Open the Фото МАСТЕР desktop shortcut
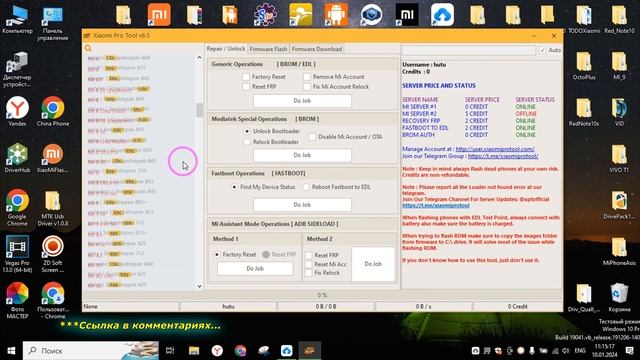Image resolution: width=640 pixels, height=360 pixels. tap(17, 300)
